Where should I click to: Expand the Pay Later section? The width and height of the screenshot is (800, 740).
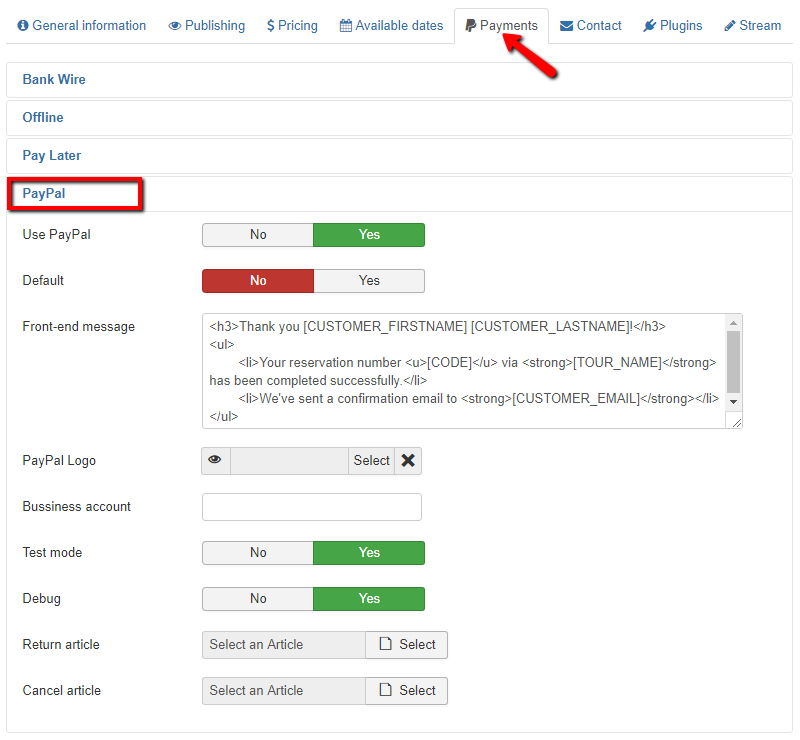click(52, 156)
